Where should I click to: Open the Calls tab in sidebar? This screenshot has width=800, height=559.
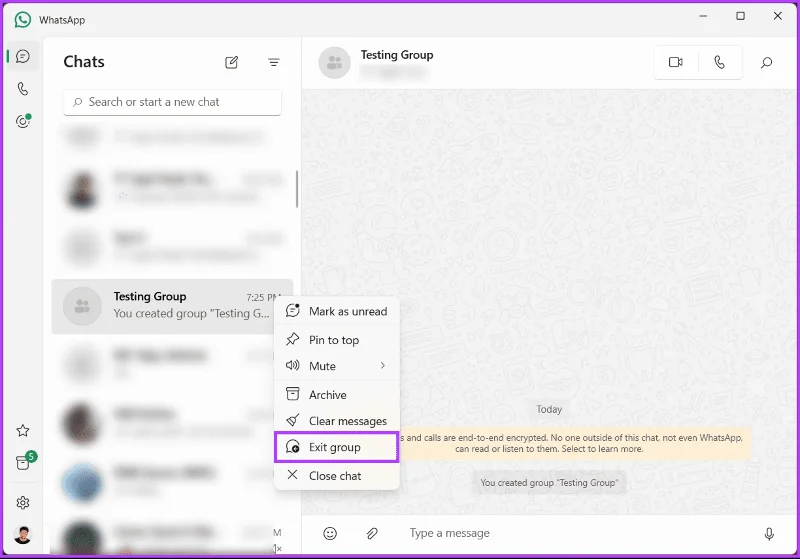pos(22,89)
